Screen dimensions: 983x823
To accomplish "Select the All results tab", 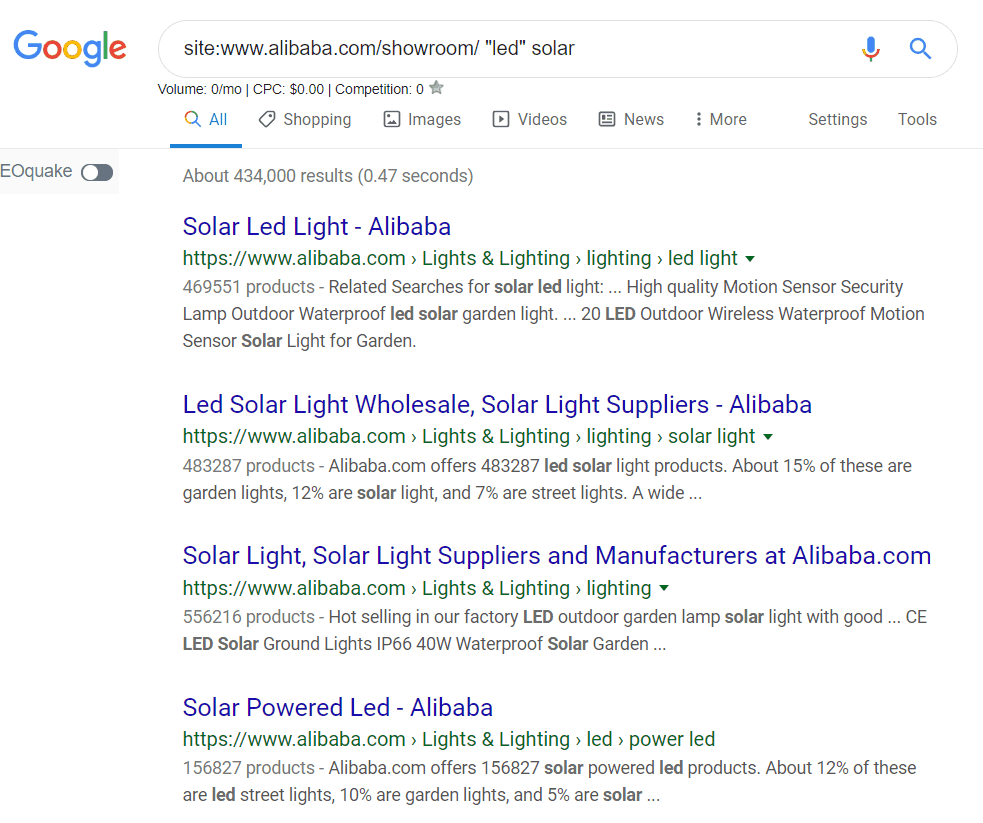I will 206,120.
